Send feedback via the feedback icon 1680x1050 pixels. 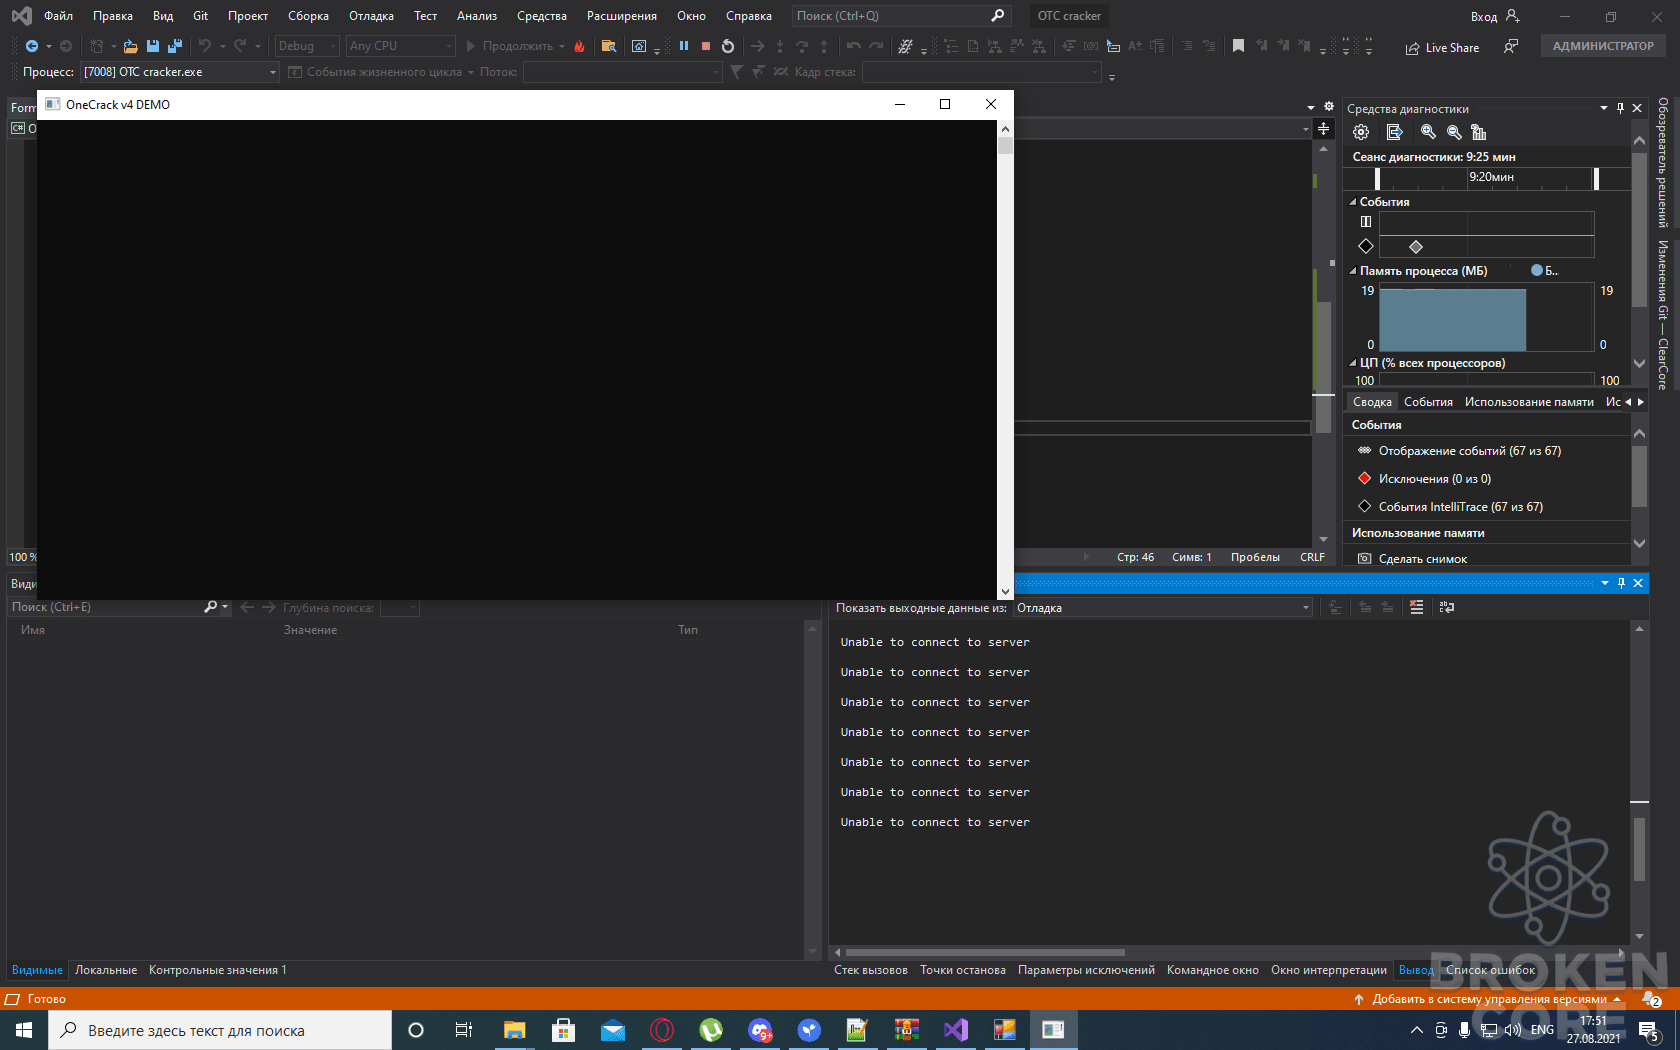pyautogui.click(x=1511, y=46)
